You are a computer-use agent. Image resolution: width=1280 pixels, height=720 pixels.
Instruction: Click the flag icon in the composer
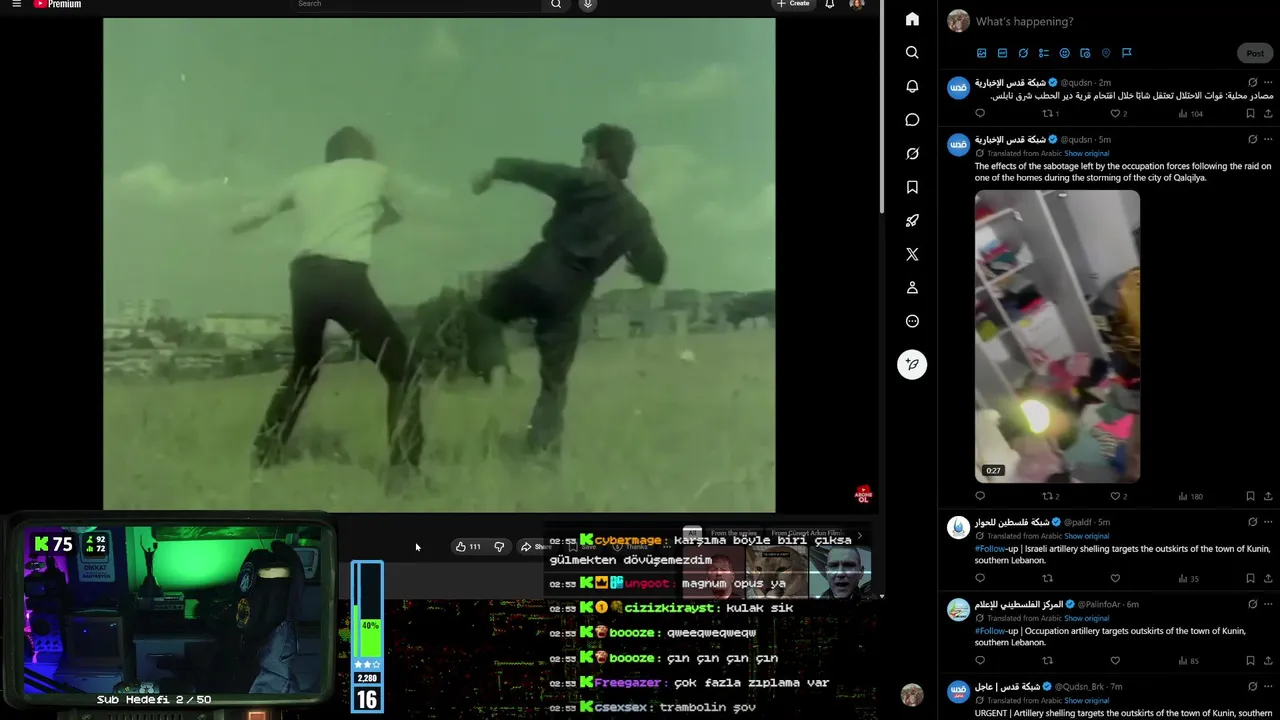coord(1126,53)
